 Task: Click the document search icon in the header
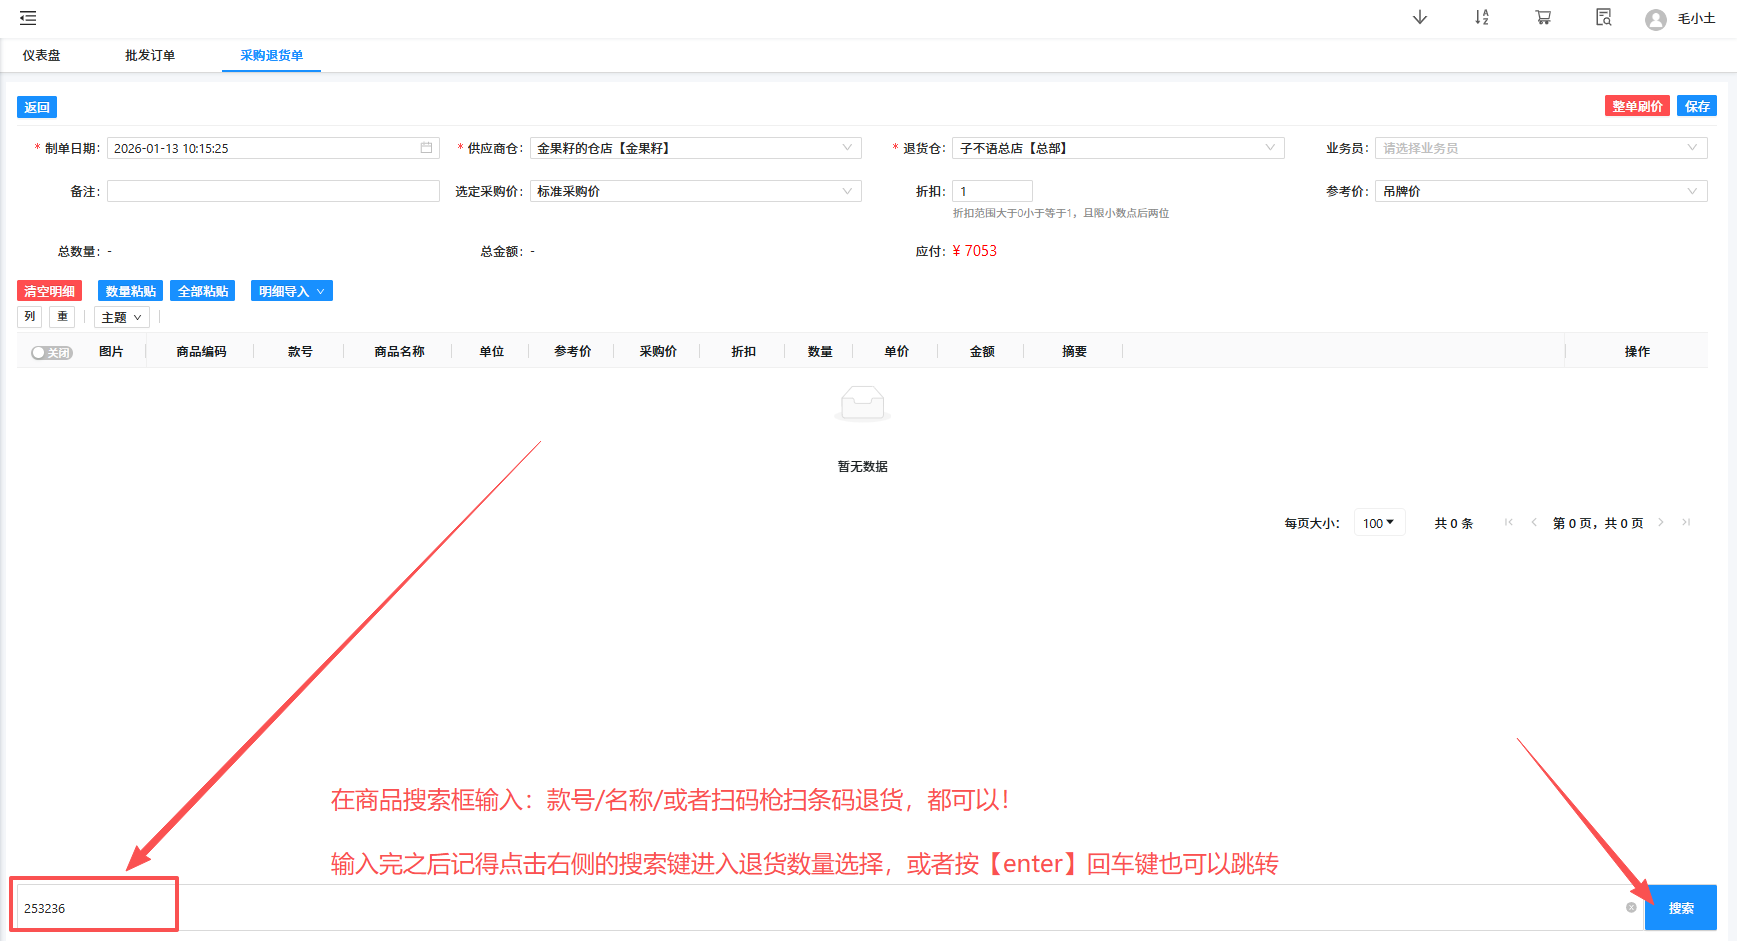(x=1603, y=17)
